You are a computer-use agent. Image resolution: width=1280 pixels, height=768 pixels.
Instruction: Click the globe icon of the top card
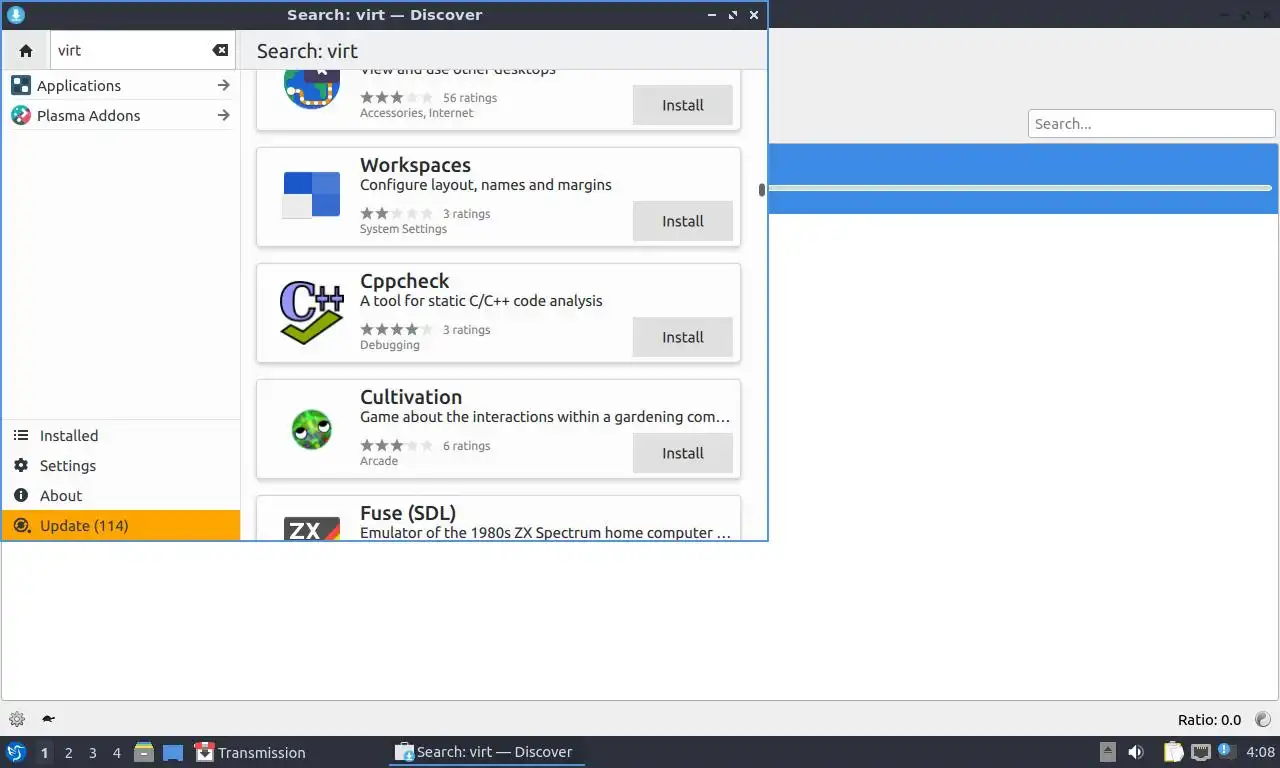(312, 89)
